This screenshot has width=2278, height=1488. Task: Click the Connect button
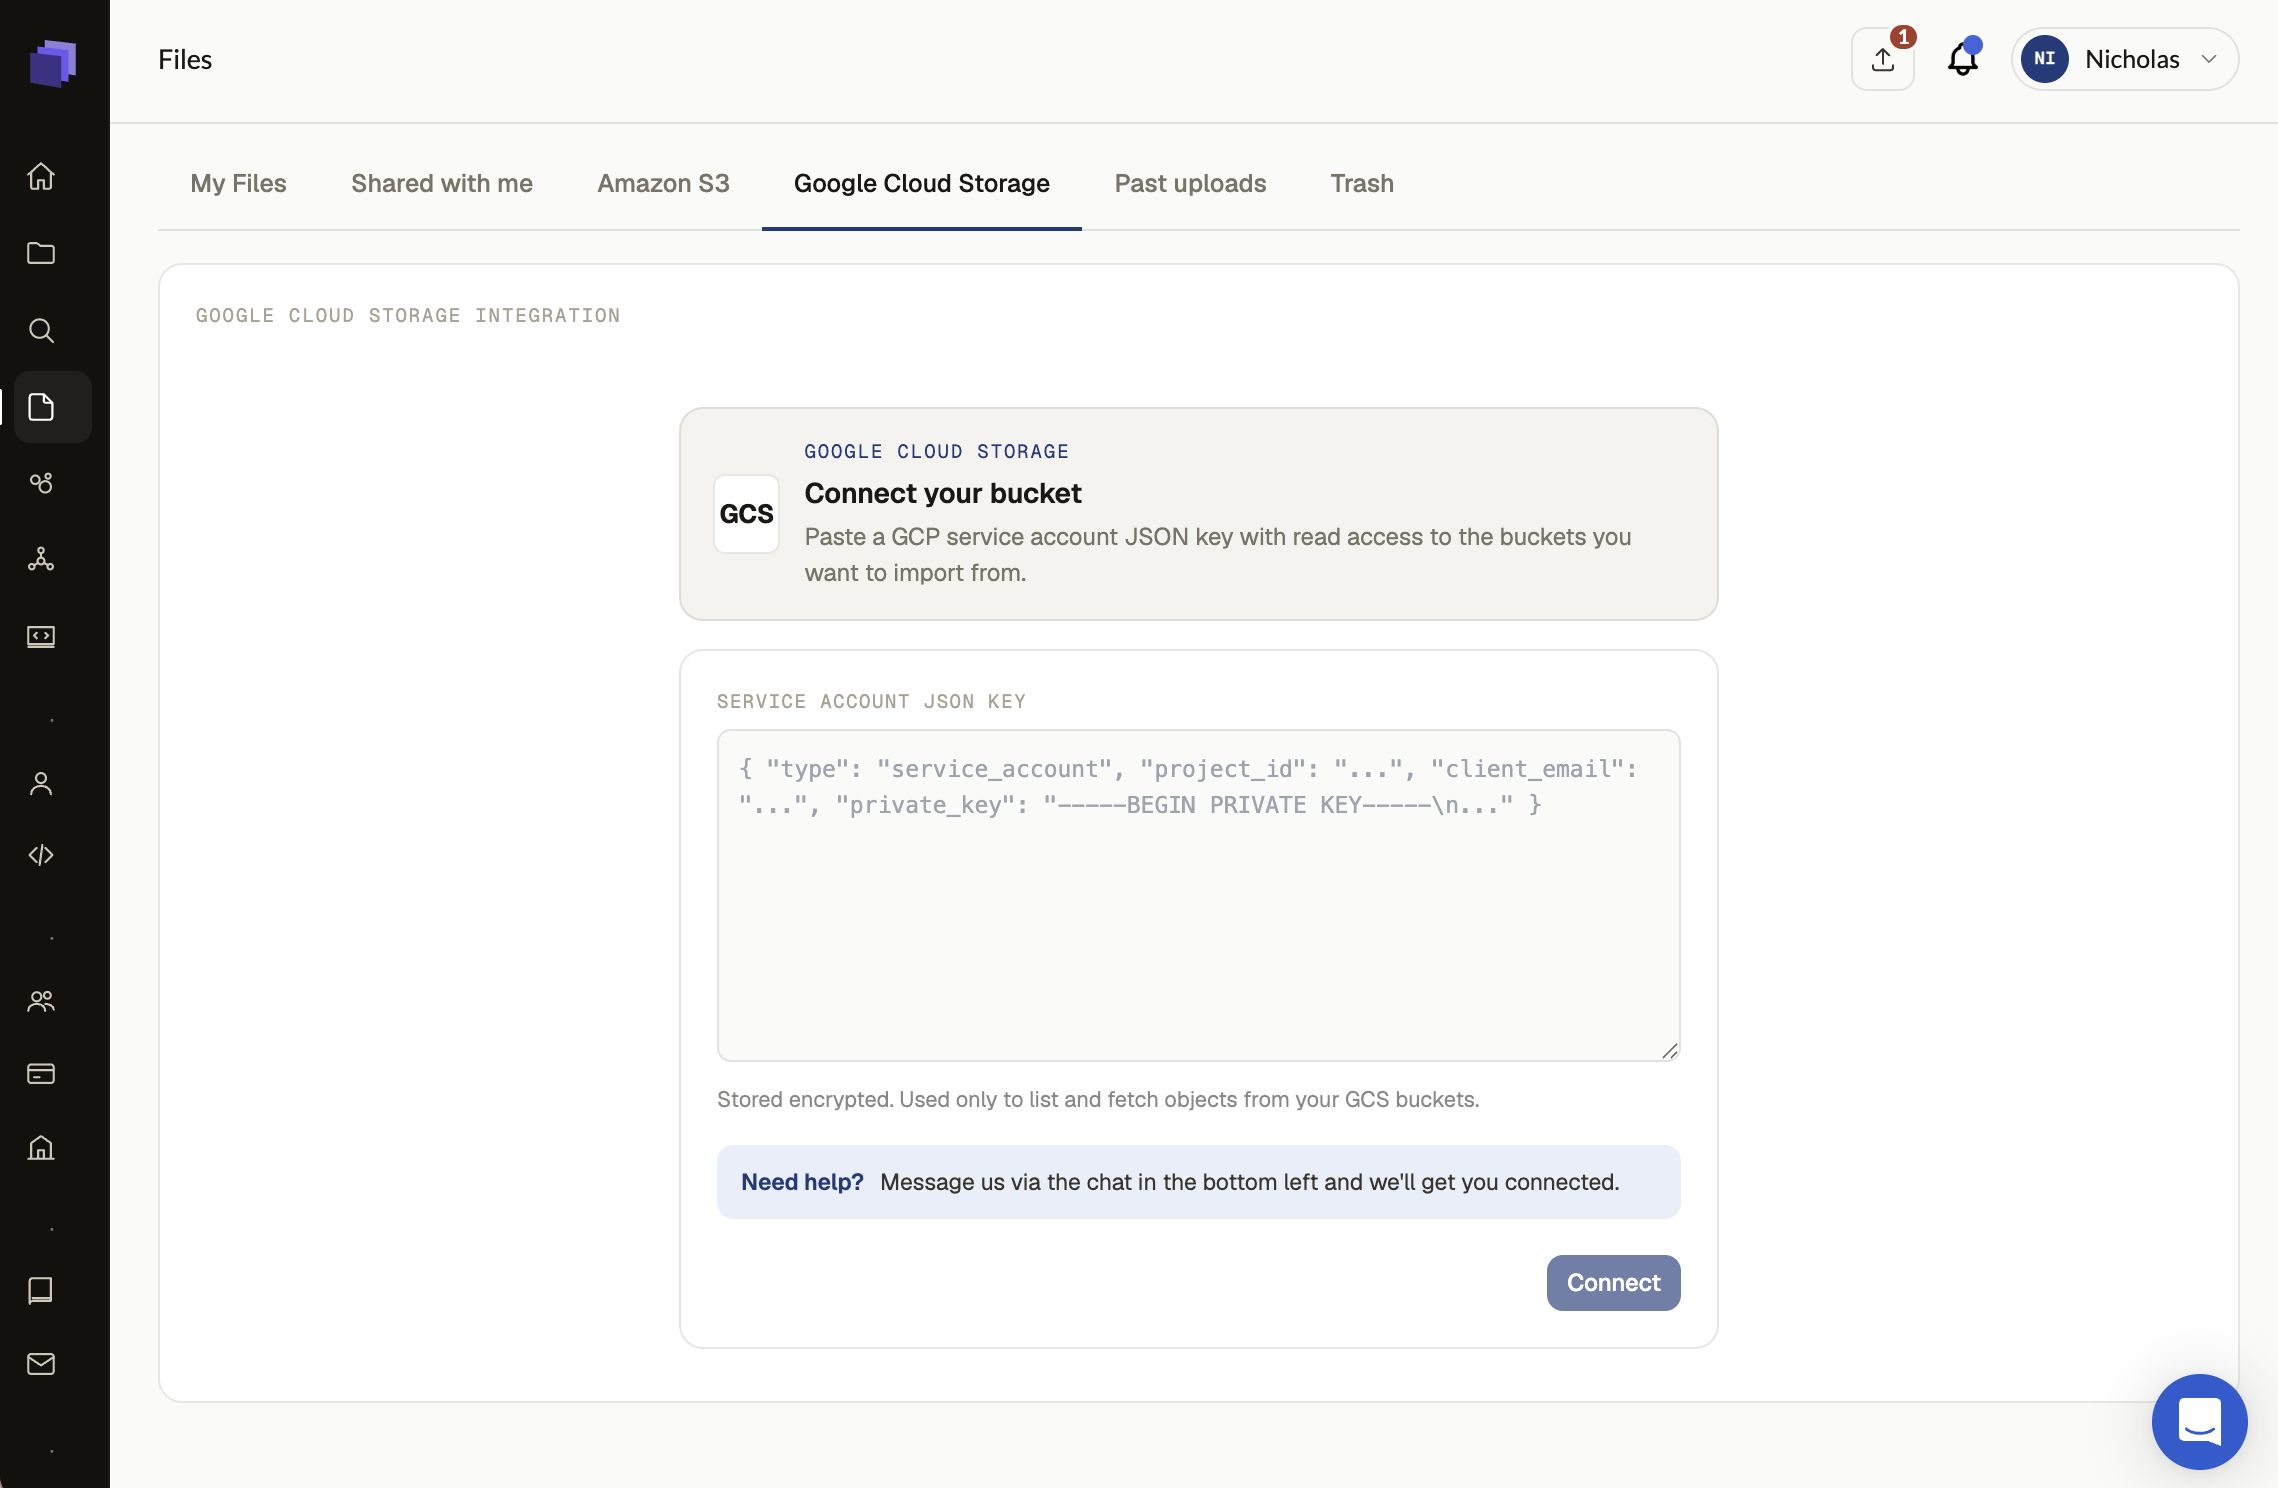pyautogui.click(x=1613, y=1283)
